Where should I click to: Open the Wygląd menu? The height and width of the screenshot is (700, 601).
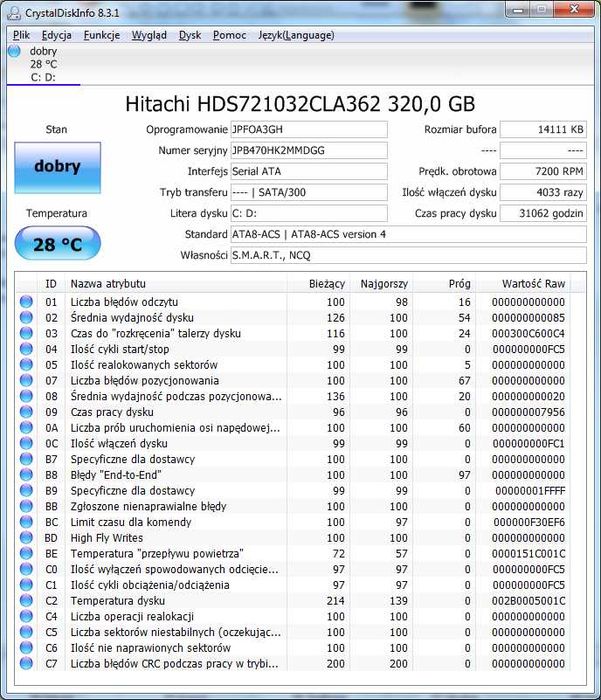click(x=149, y=35)
